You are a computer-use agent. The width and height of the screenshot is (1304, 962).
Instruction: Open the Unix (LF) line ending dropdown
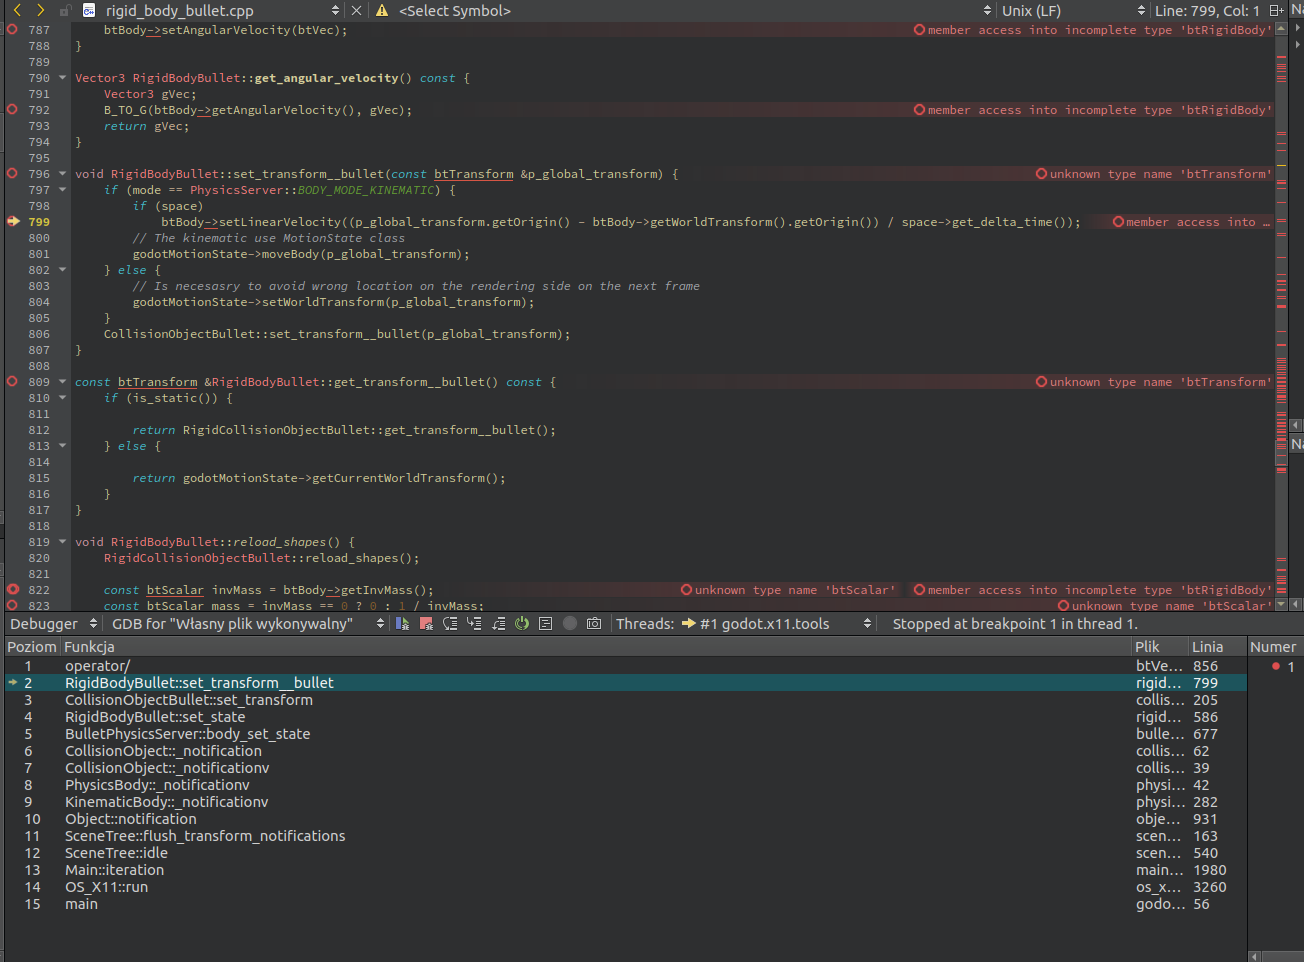click(1073, 10)
